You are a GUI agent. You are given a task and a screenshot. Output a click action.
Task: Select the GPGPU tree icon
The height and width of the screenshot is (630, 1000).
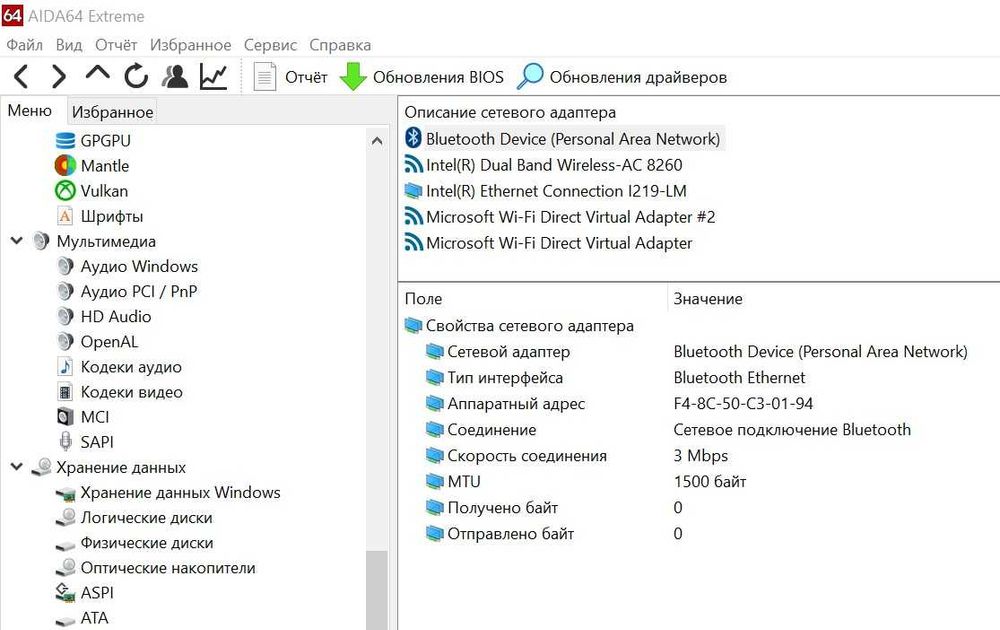tap(65, 140)
